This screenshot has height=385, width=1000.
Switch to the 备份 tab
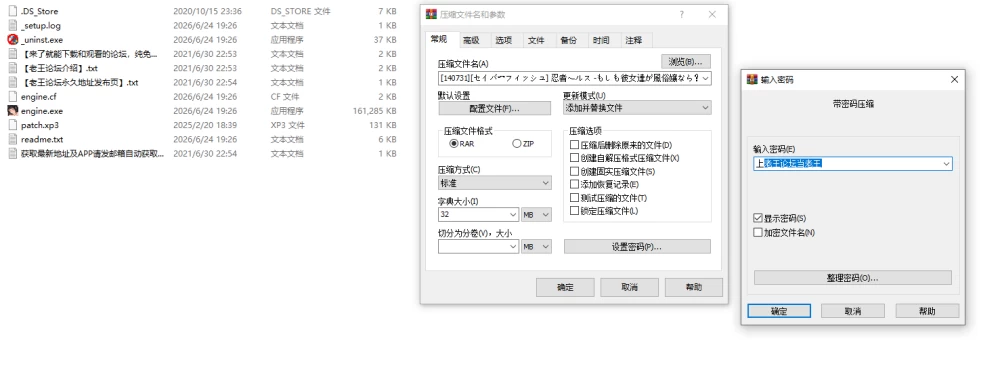point(569,40)
